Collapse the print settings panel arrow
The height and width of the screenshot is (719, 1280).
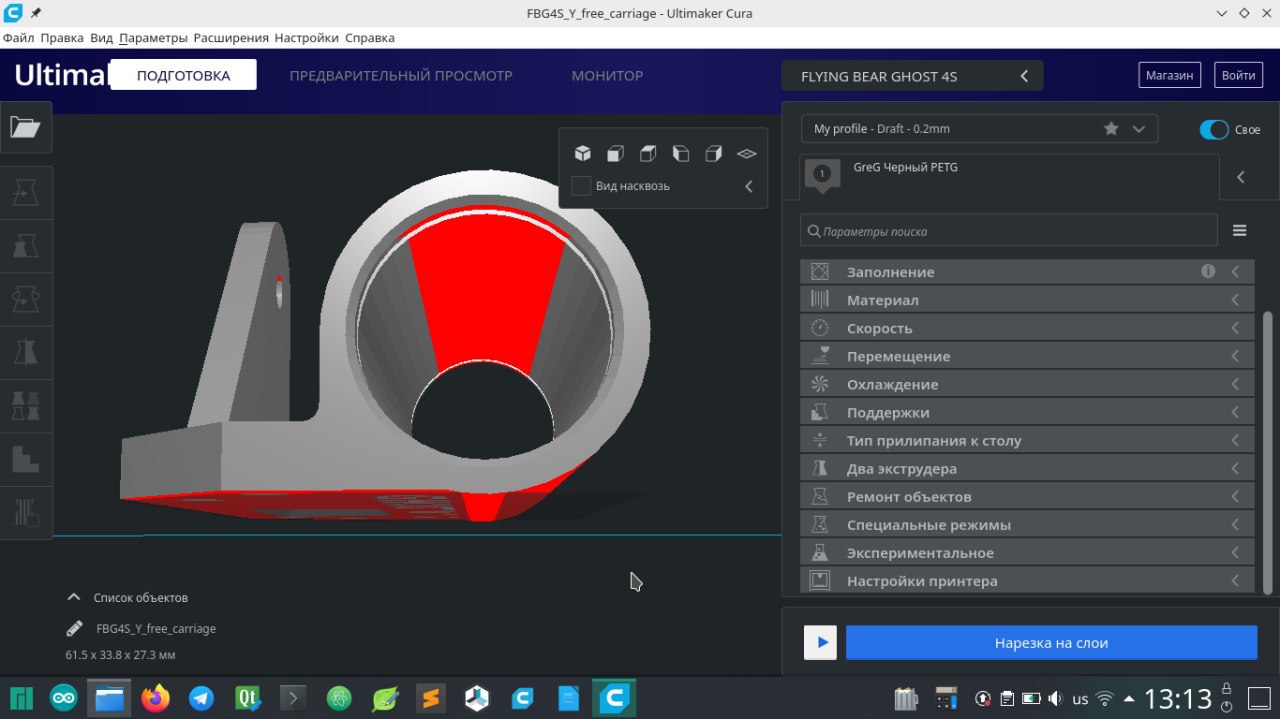1241,177
